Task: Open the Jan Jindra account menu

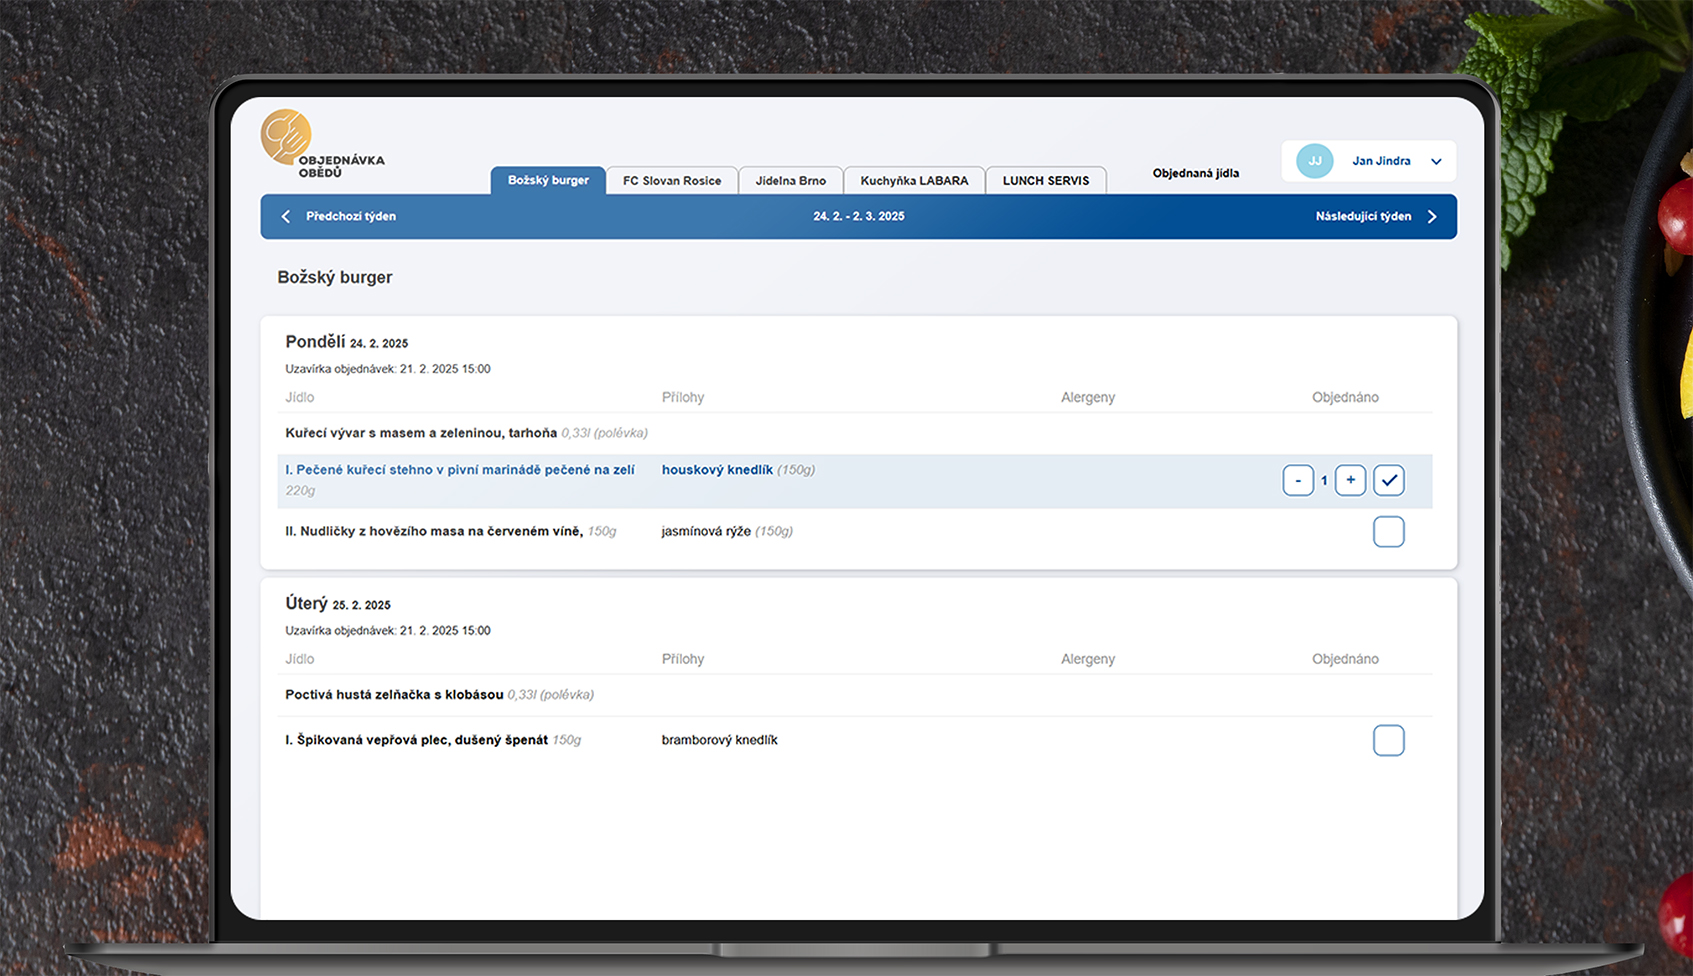Action: [x=1381, y=161]
